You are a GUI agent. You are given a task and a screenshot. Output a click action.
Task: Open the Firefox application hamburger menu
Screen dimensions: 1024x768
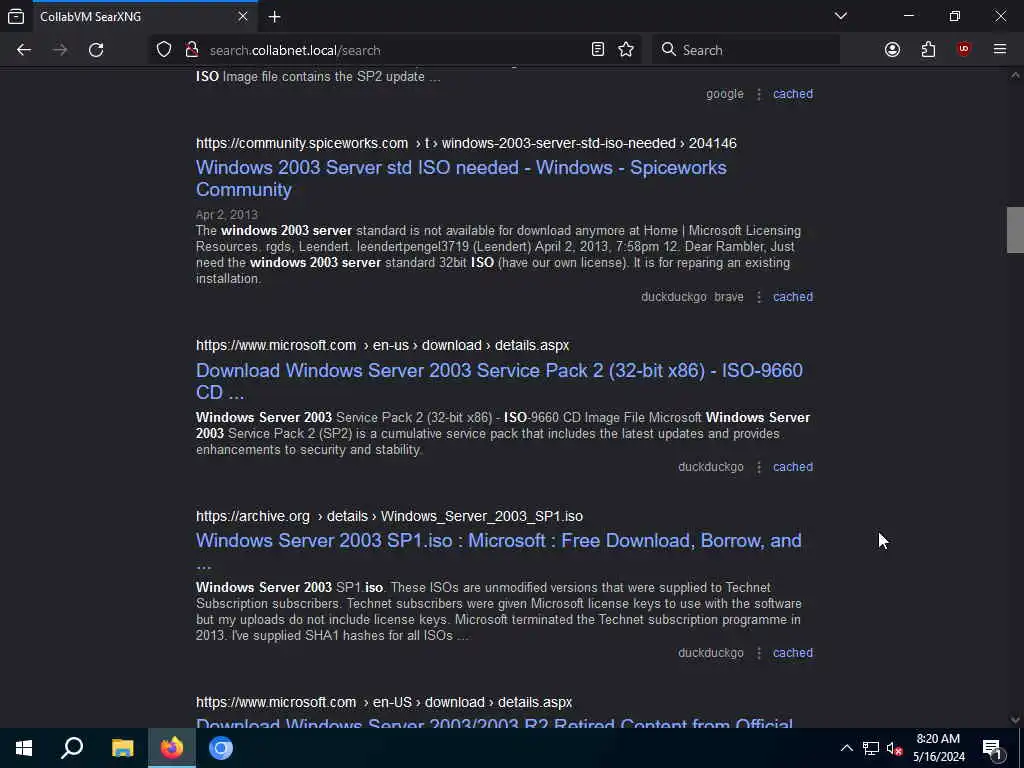tap(1000, 50)
